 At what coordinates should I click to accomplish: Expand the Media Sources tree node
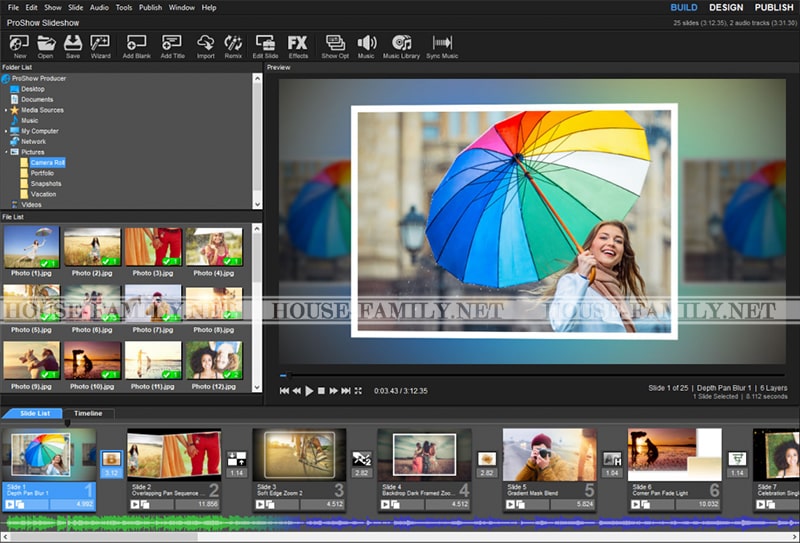pyautogui.click(x=6, y=110)
